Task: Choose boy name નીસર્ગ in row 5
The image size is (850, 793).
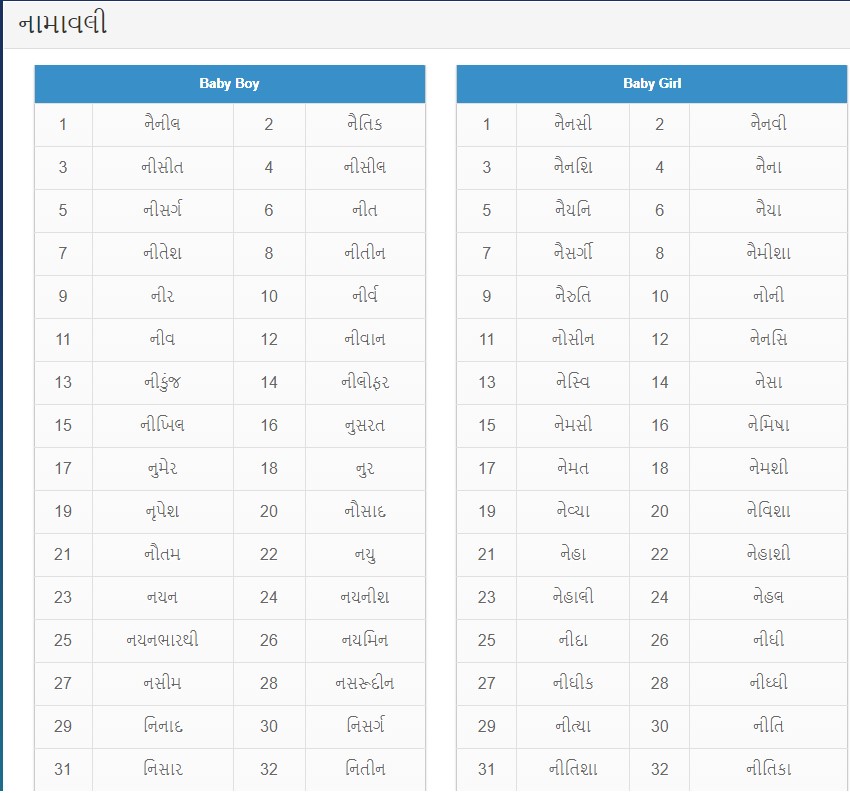Action: 162,210
